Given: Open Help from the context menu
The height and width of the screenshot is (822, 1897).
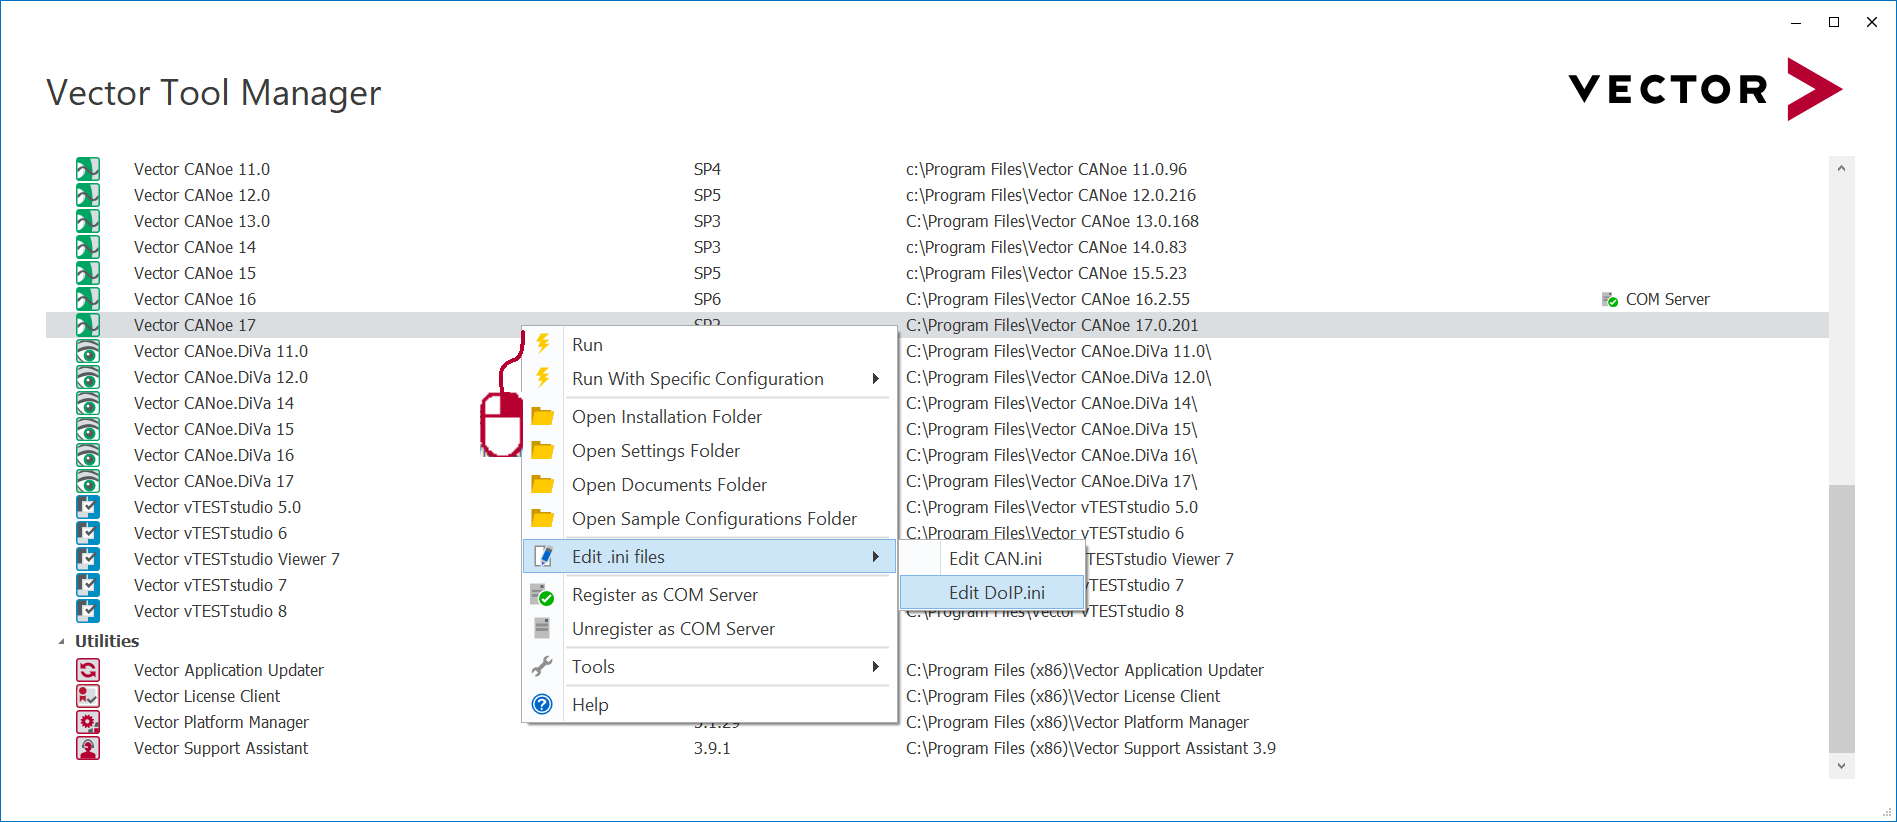Looking at the screenshot, I should tap(590, 705).
